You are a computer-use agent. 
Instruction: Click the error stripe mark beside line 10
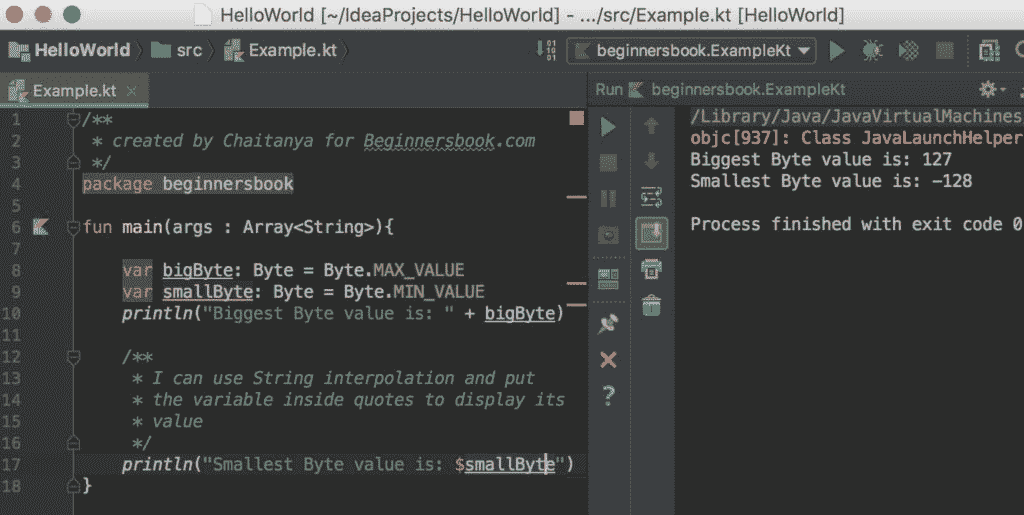[x=576, y=305]
